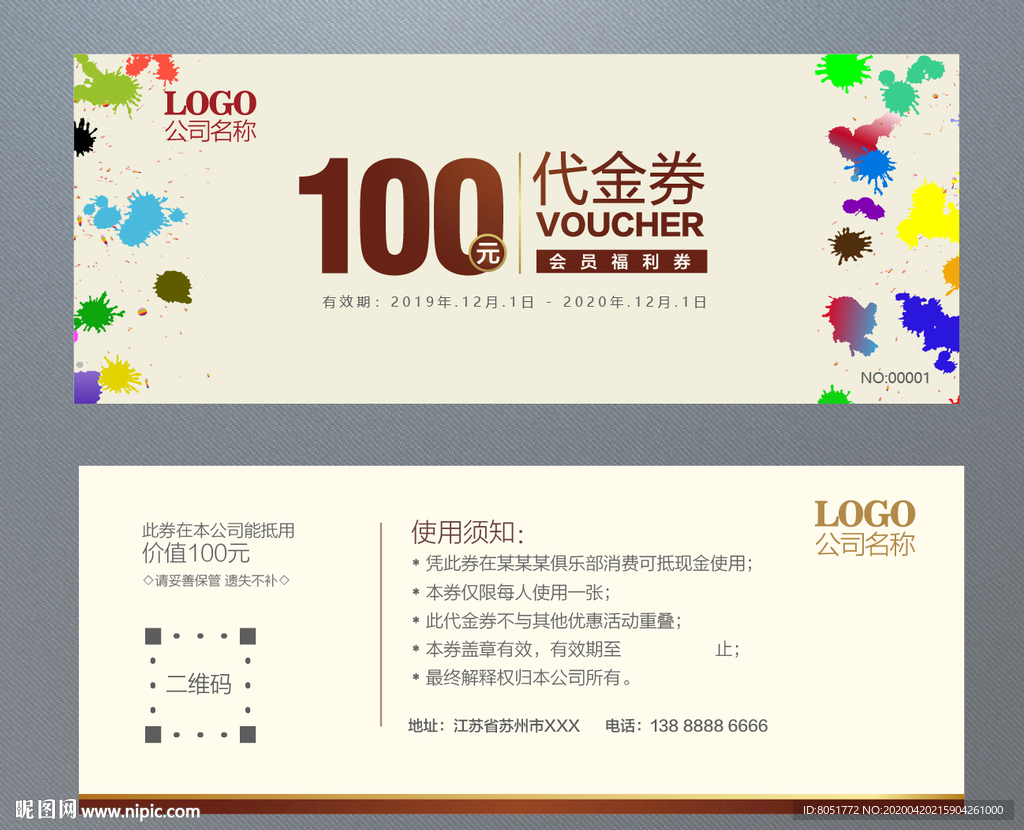Viewport: 1024px width, 830px height.
Task: Select the large 100 amount figure
Action: tap(400, 215)
